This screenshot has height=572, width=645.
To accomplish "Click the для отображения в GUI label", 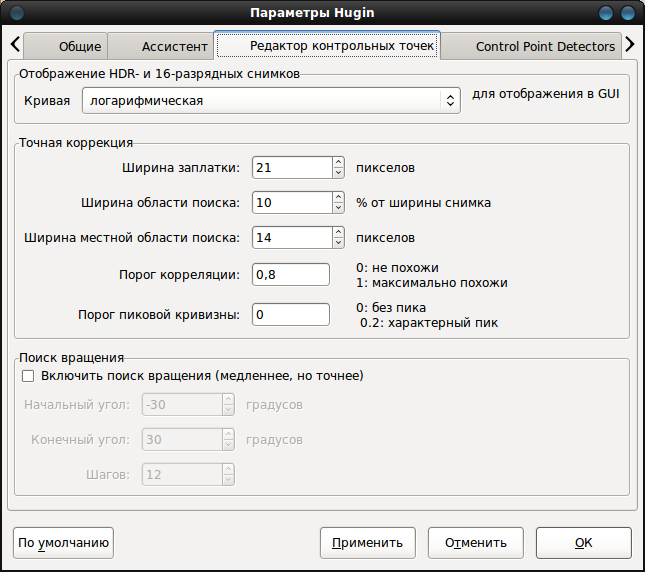I will (545, 94).
